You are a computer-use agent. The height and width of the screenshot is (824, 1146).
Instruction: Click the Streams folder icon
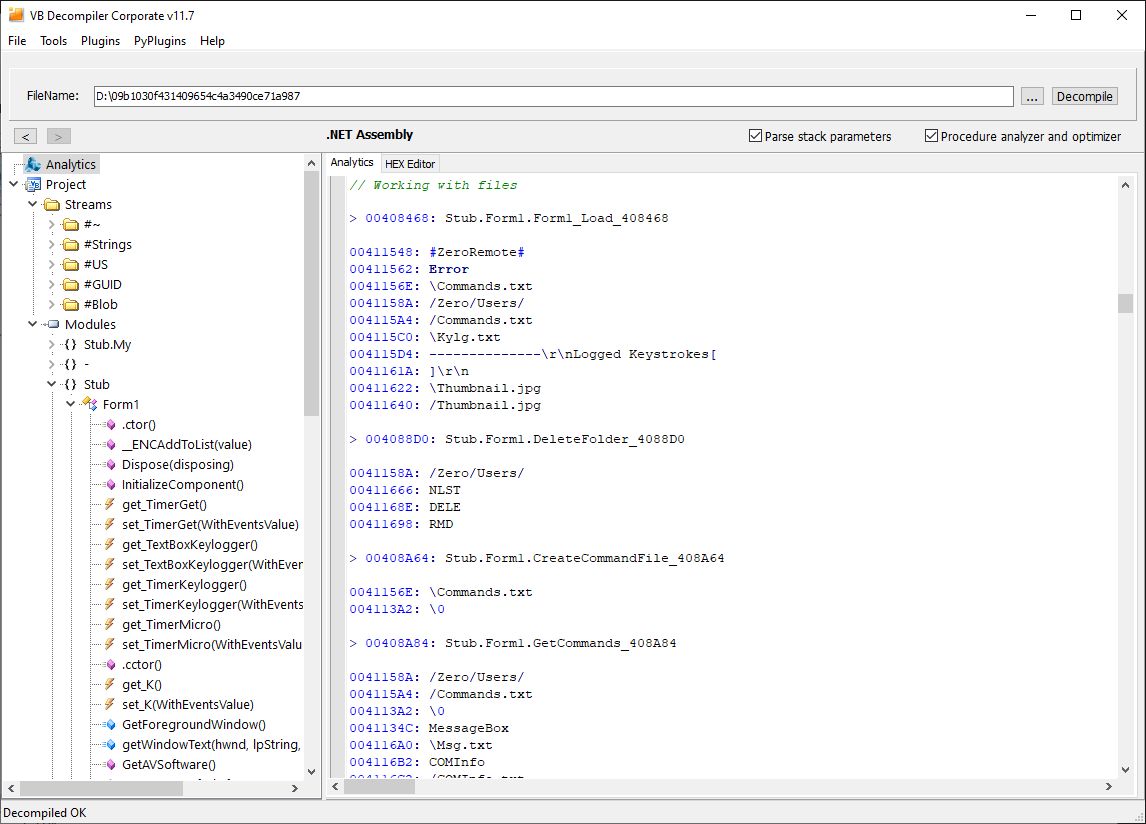pos(52,205)
